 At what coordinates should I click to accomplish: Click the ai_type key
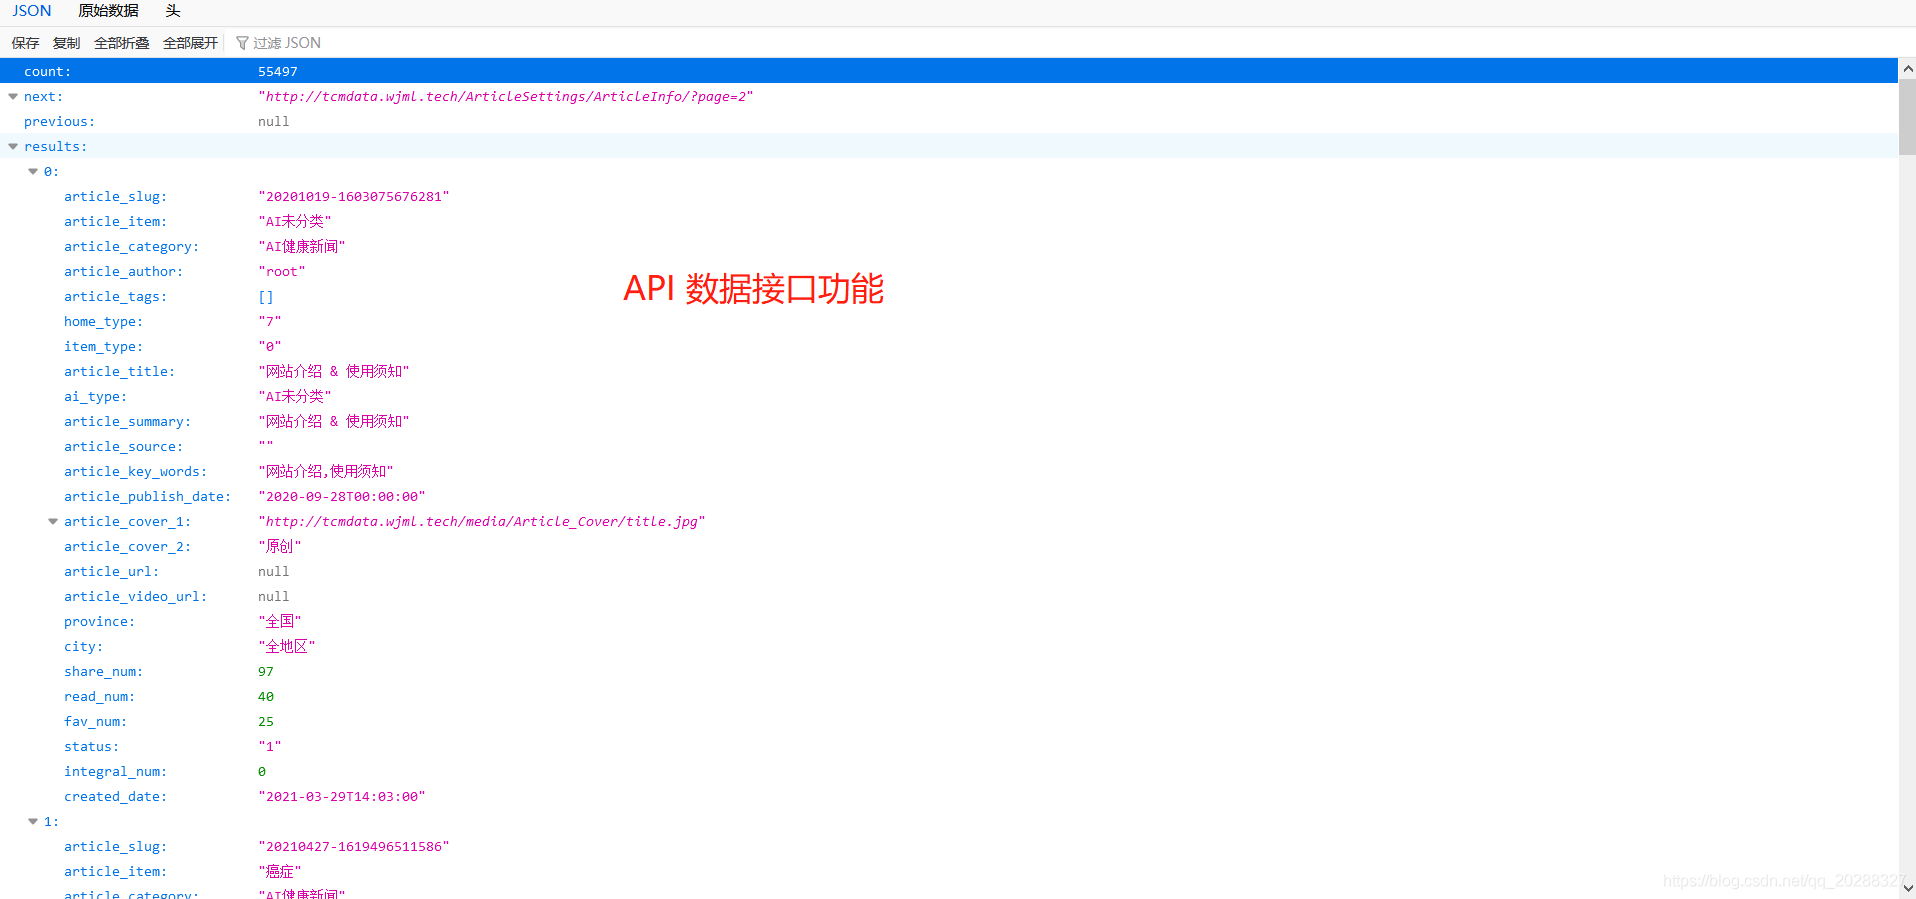(95, 397)
